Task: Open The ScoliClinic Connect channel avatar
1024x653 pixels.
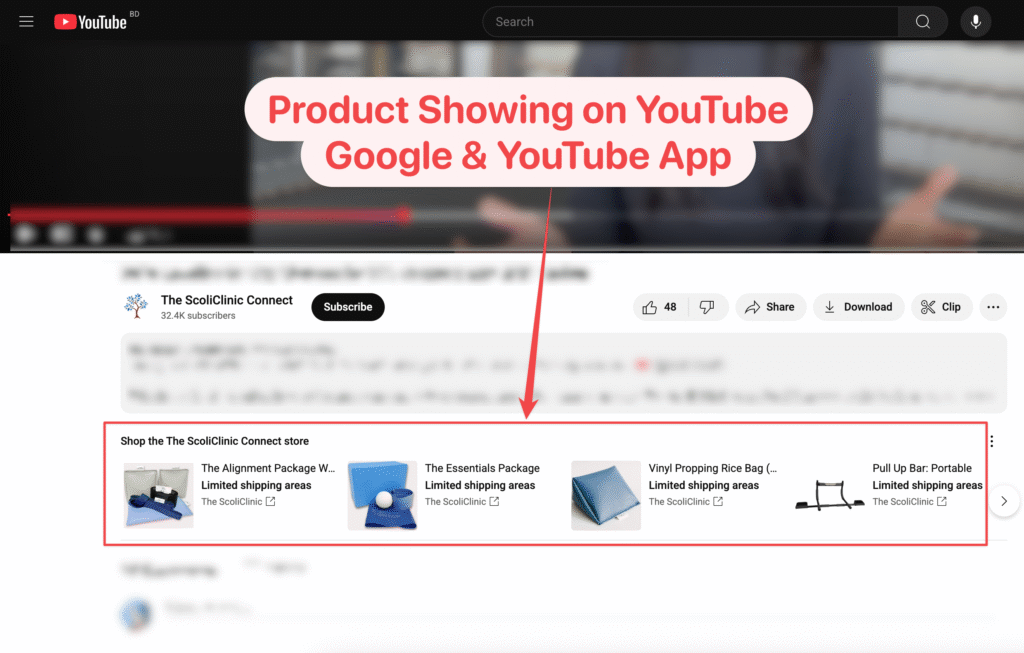Action: 136,306
